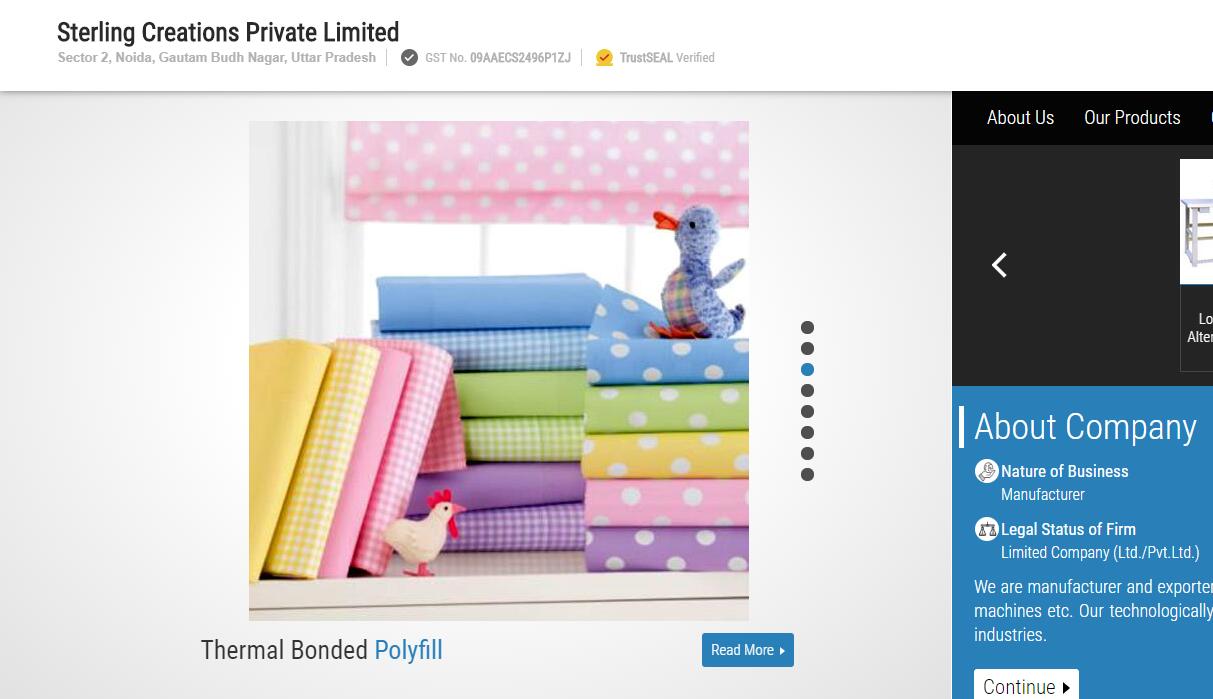Select the fifth slide indicator dot

pyautogui.click(x=807, y=412)
